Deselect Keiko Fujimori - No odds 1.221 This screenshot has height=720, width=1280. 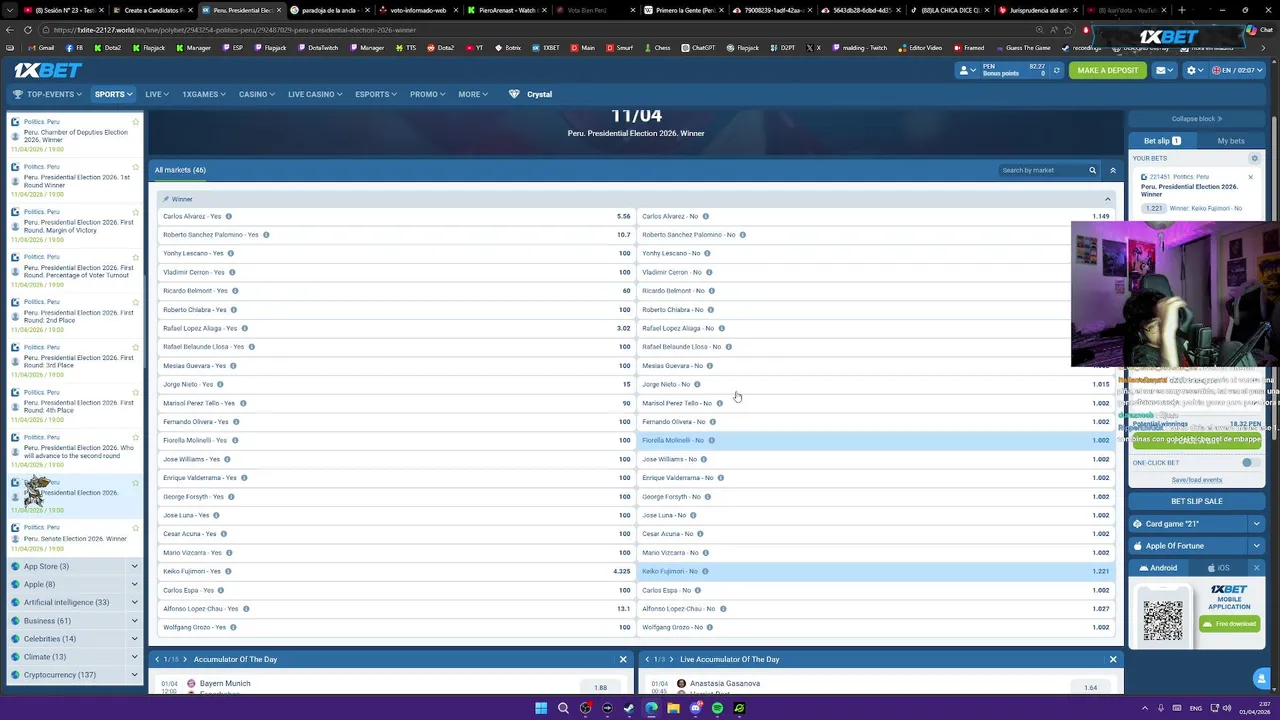click(x=875, y=571)
